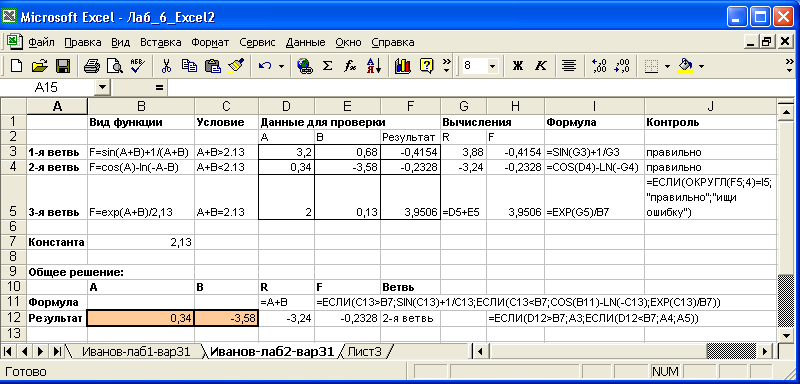Go to last sheet tab navigation arrow
The image size is (800, 384).
(57, 351)
